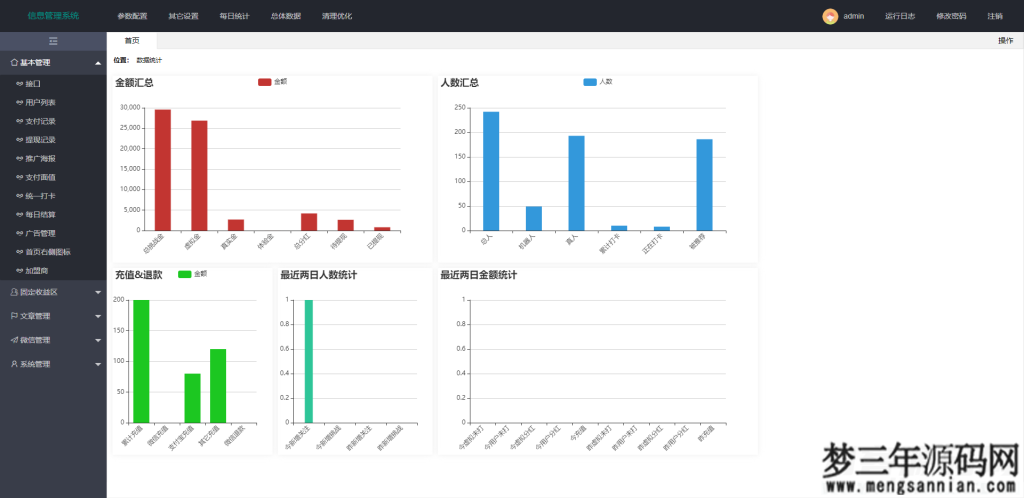
Task: Toggle the red 金额 legend series
Action: pyautogui.click(x=265, y=82)
